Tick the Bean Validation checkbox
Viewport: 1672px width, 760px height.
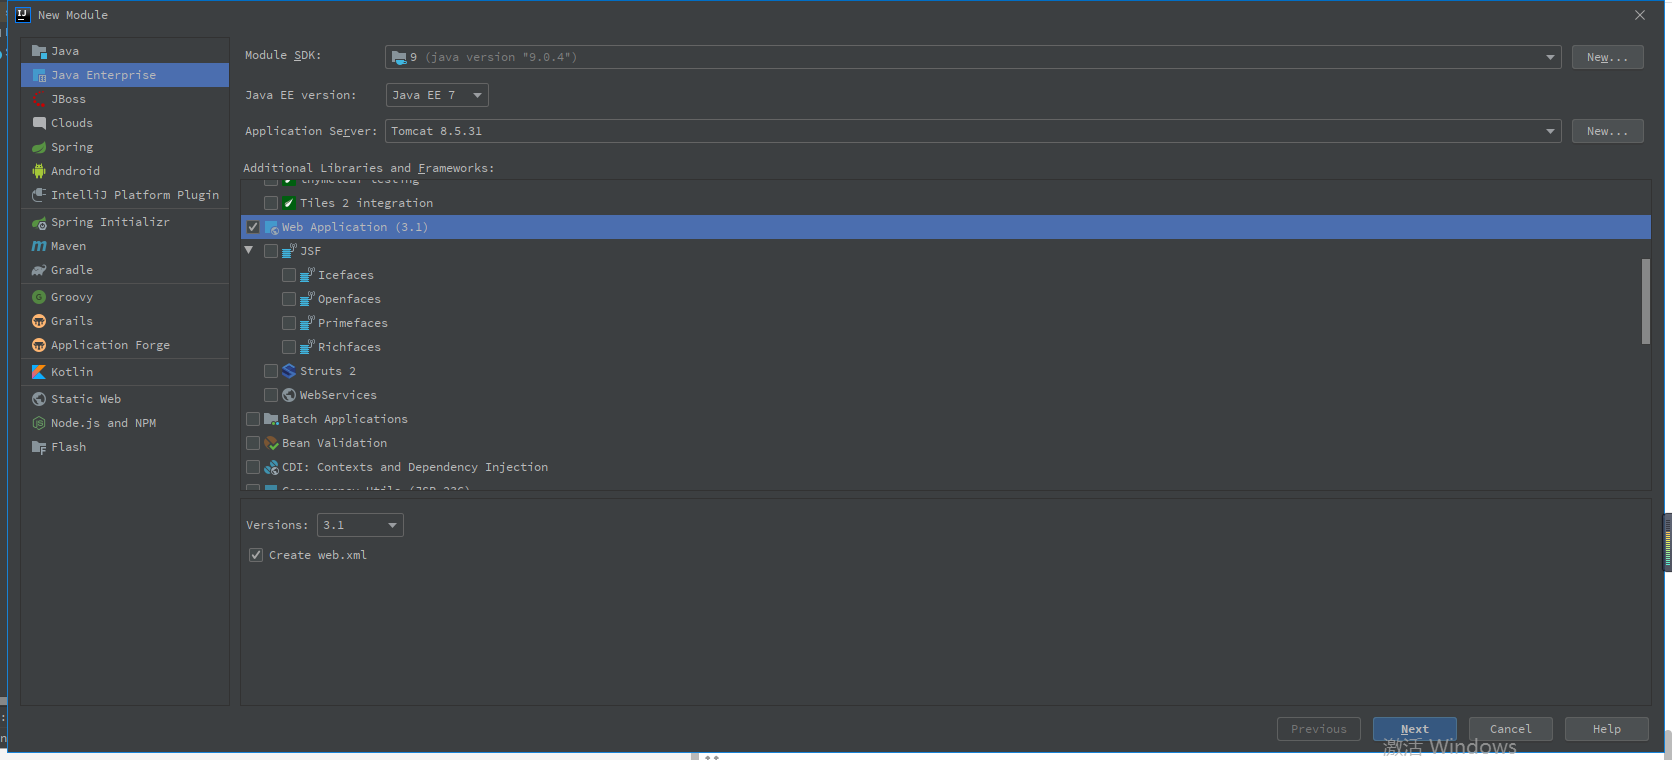point(253,443)
